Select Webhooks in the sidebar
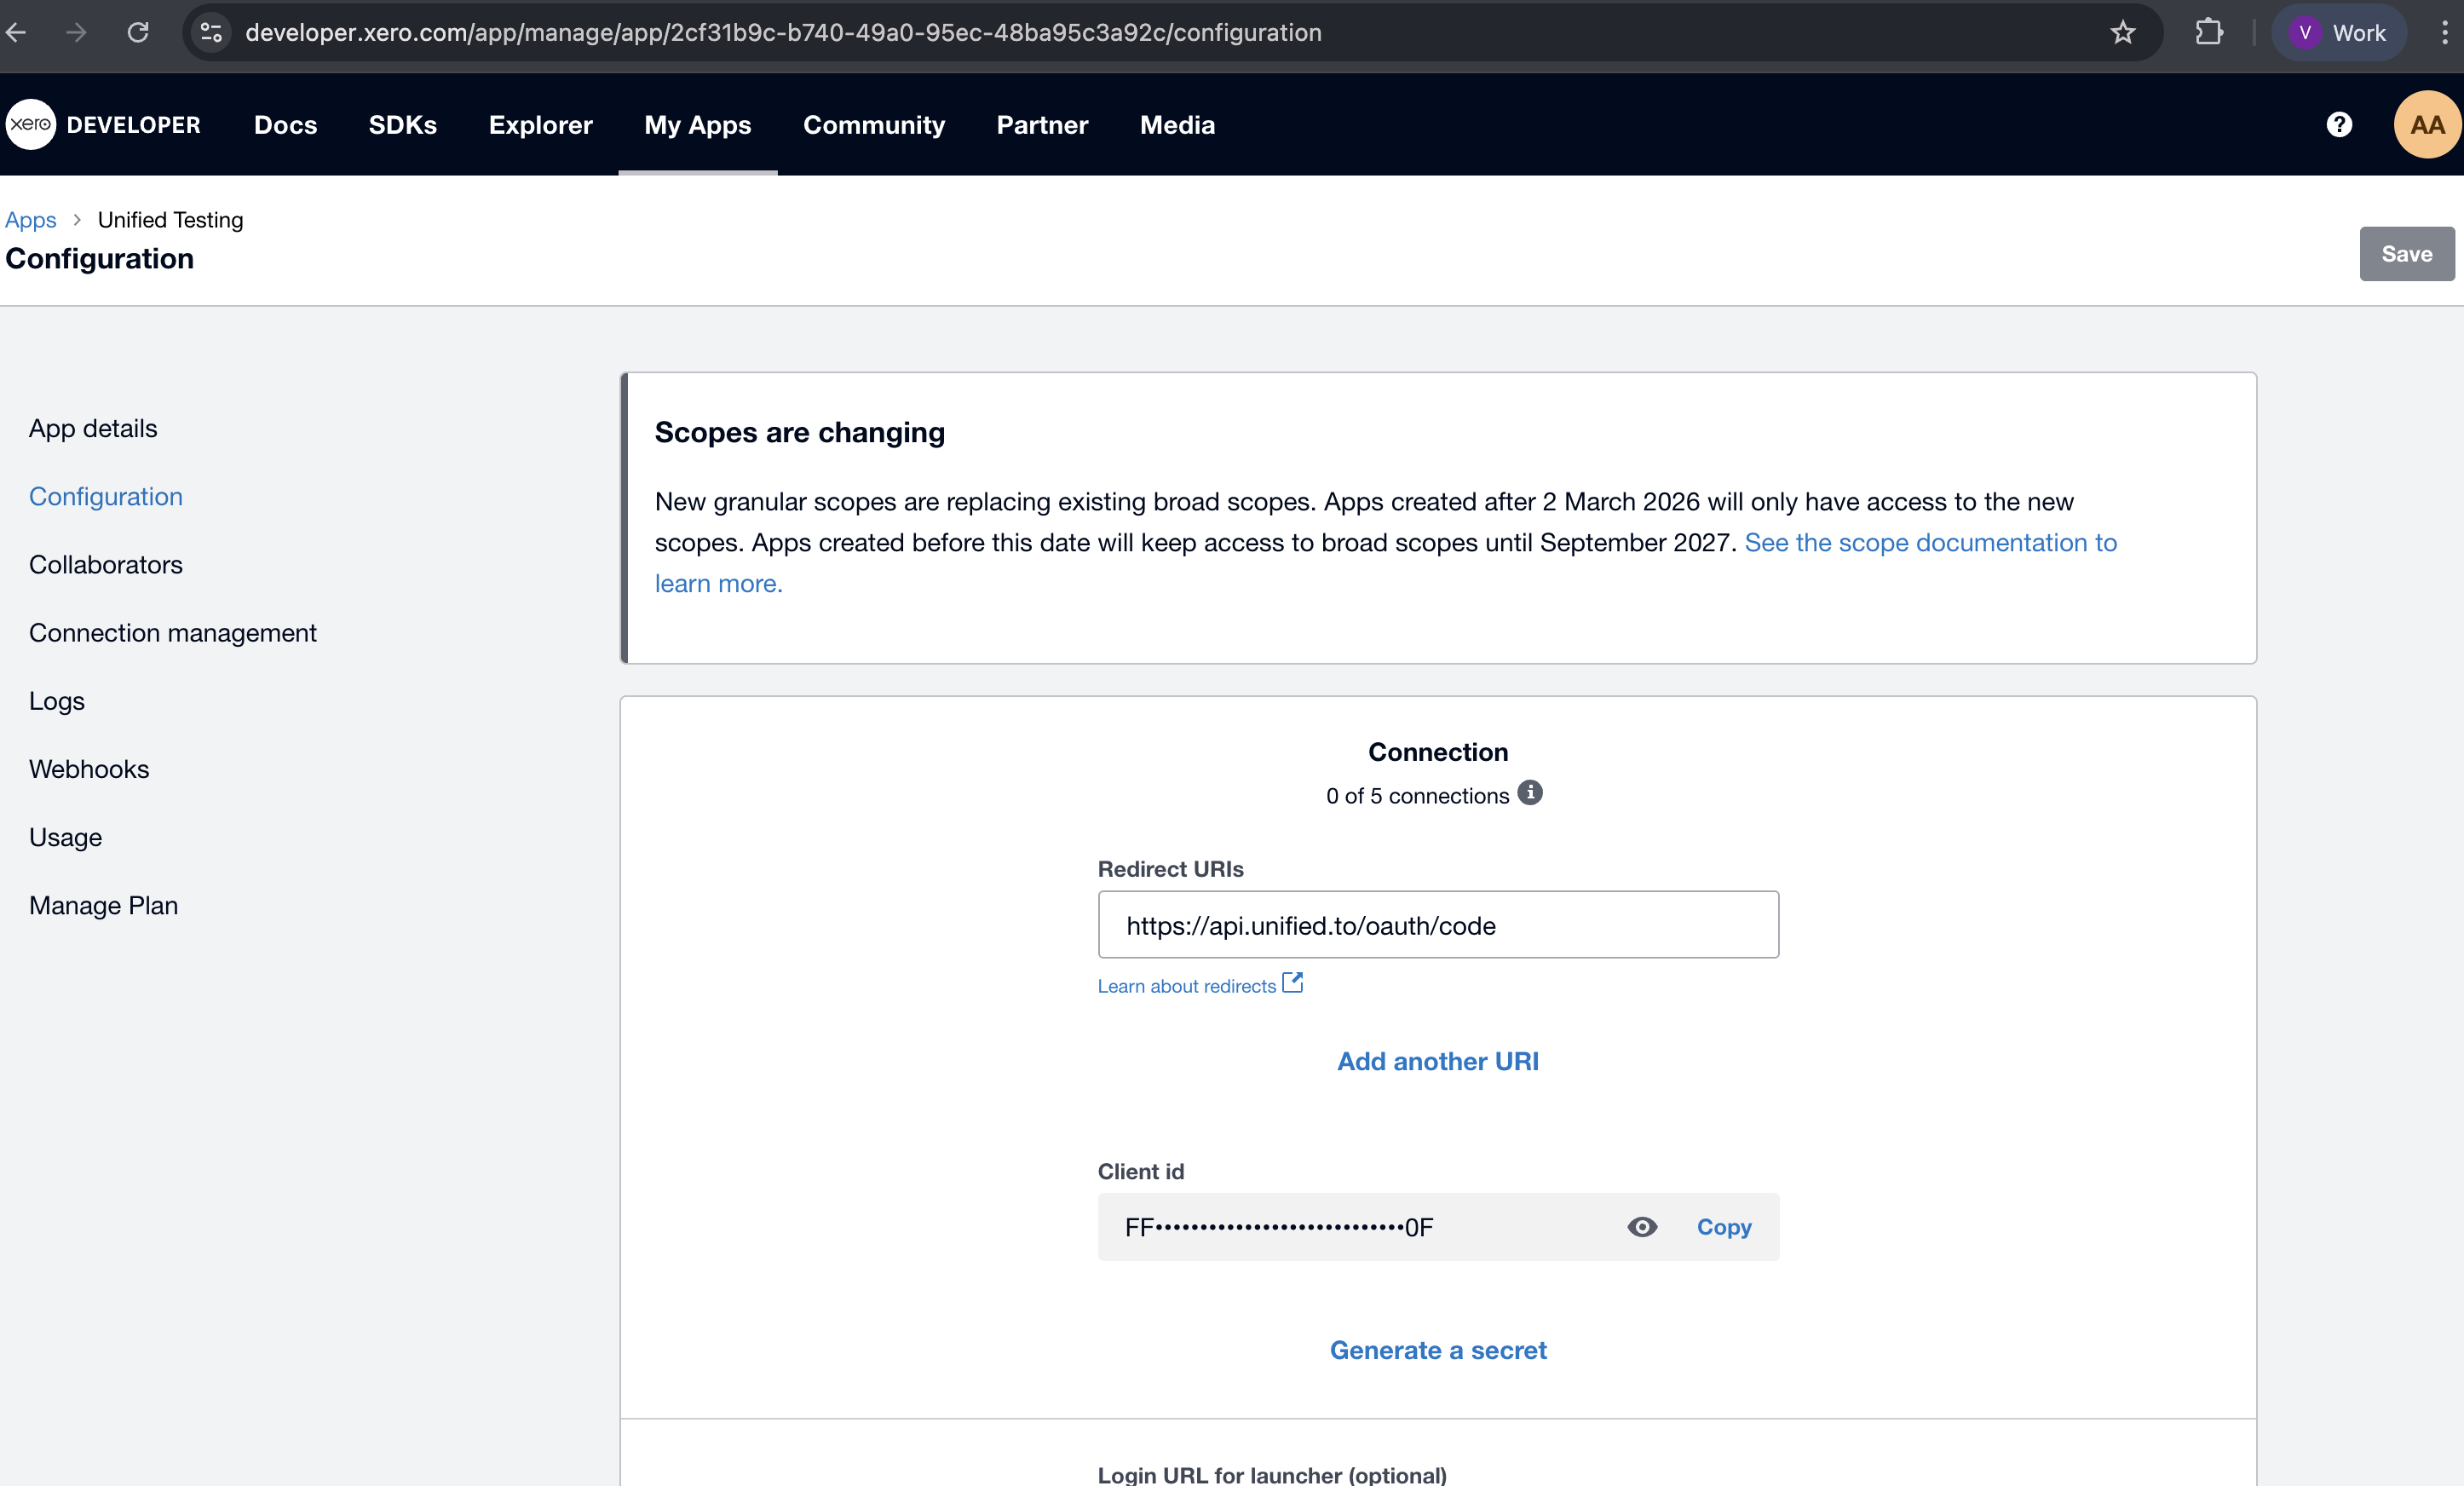Screen dimensions: 2464x1486 89,769
